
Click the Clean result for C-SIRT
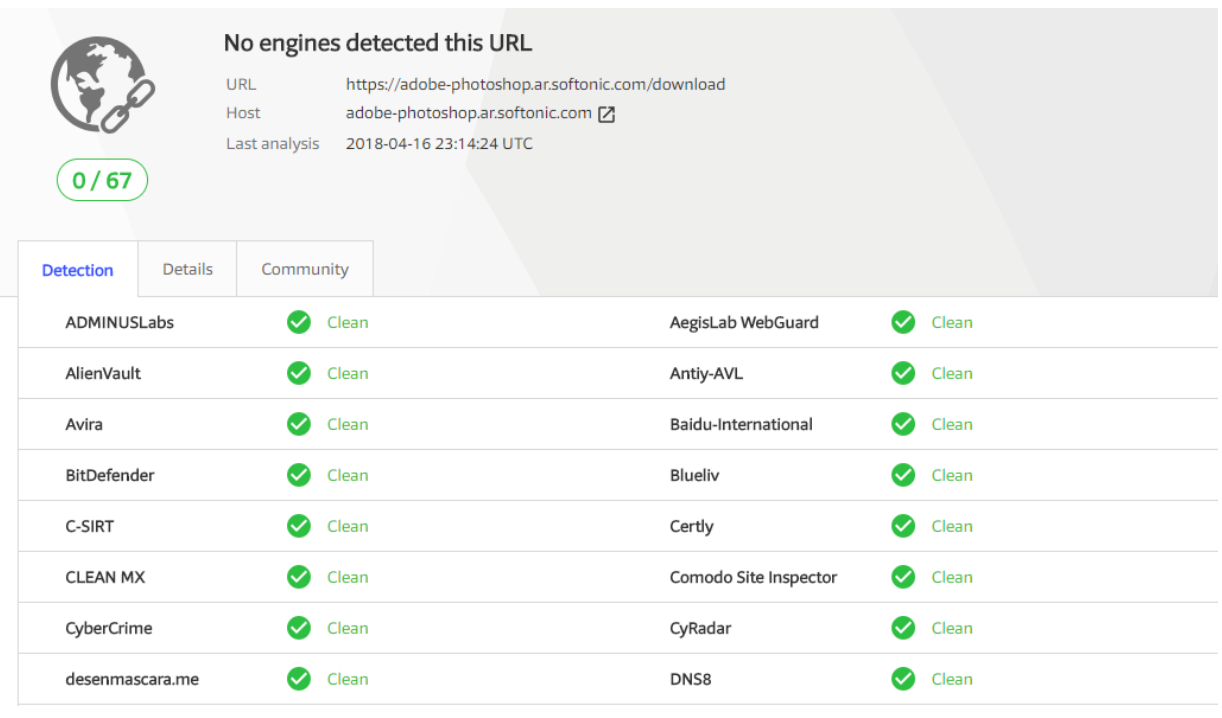point(348,526)
